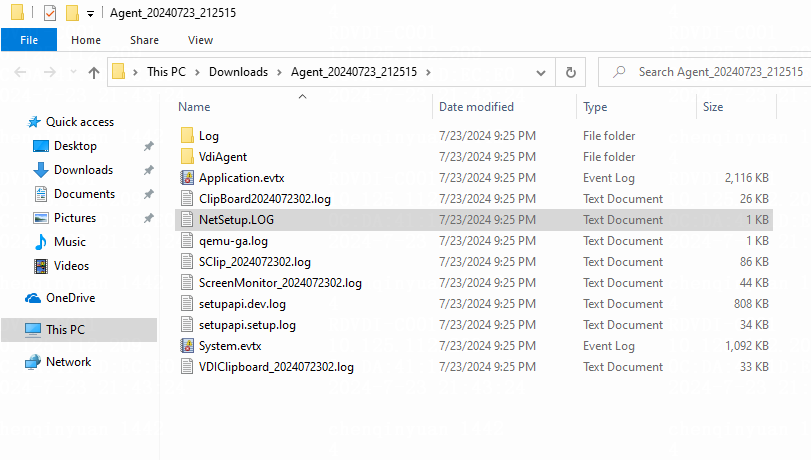811x460 pixels.
Task: Click the search magnifier icon
Action: point(619,72)
